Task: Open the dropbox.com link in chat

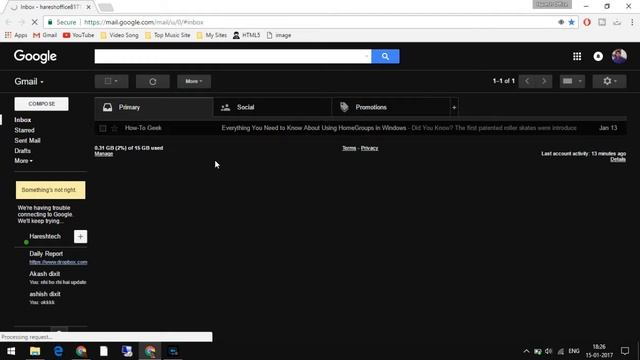Action: point(58,262)
